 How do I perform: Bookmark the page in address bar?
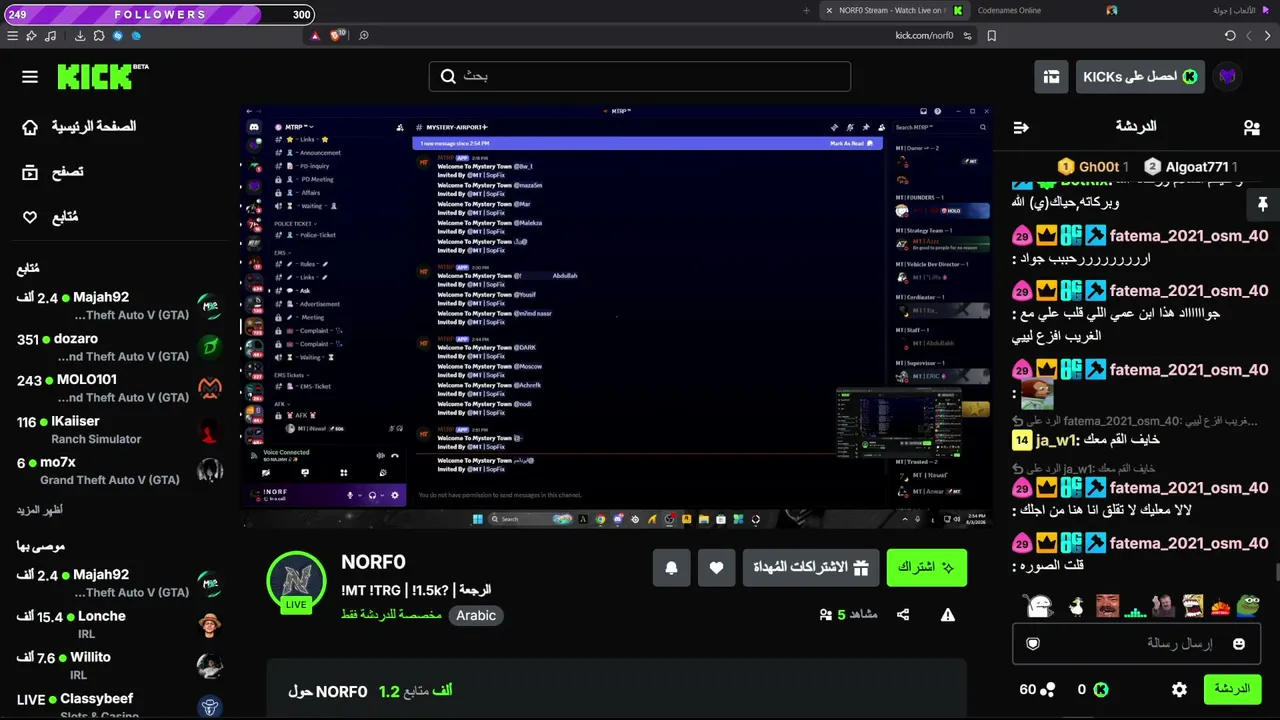pos(991,35)
